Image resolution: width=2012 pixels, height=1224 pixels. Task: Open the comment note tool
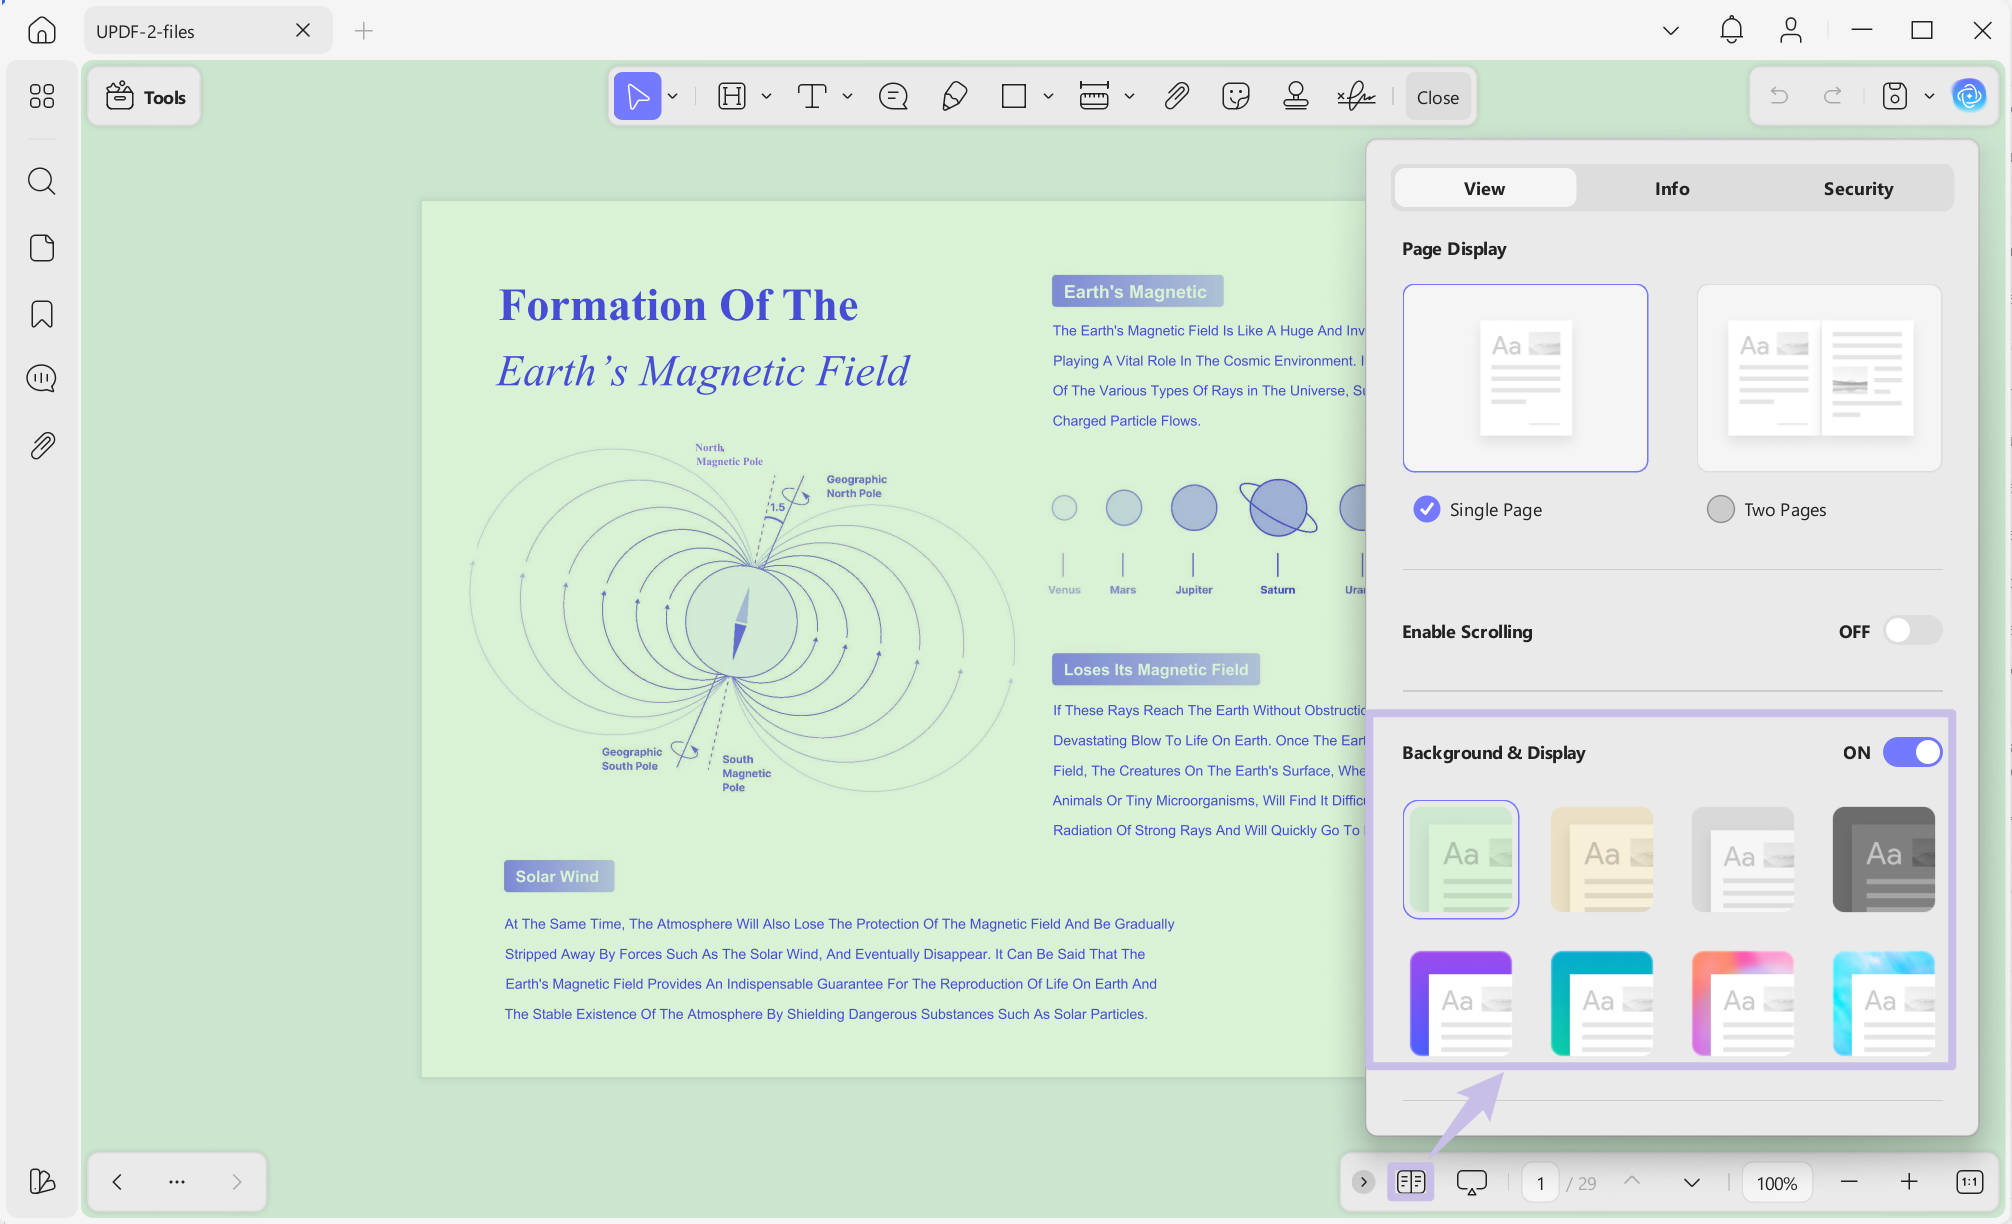tap(893, 97)
